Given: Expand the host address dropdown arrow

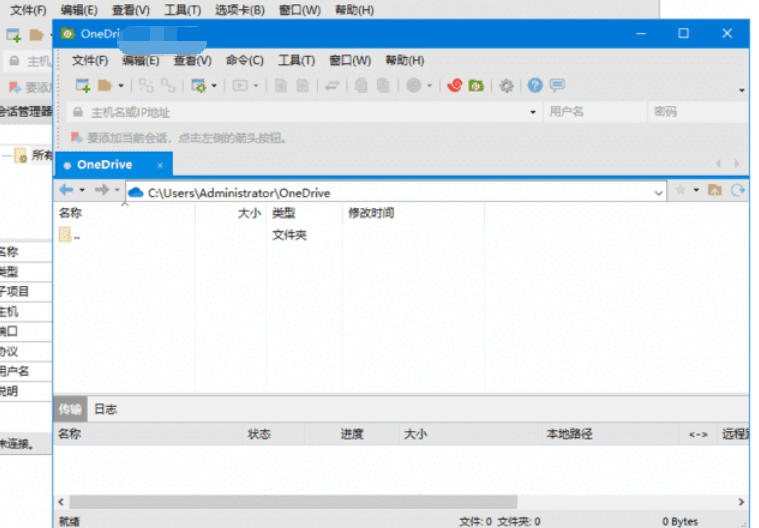Looking at the screenshot, I should click(x=533, y=112).
